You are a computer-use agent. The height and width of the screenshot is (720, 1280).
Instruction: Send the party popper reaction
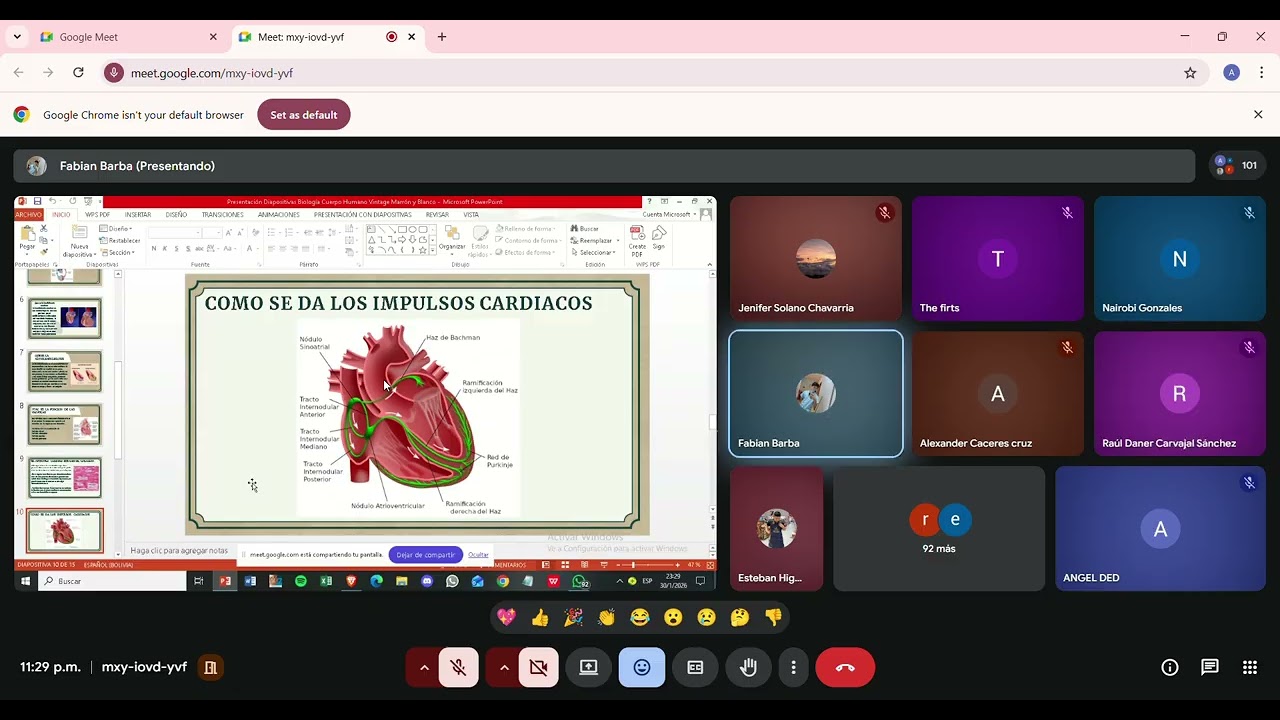tap(573, 618)
